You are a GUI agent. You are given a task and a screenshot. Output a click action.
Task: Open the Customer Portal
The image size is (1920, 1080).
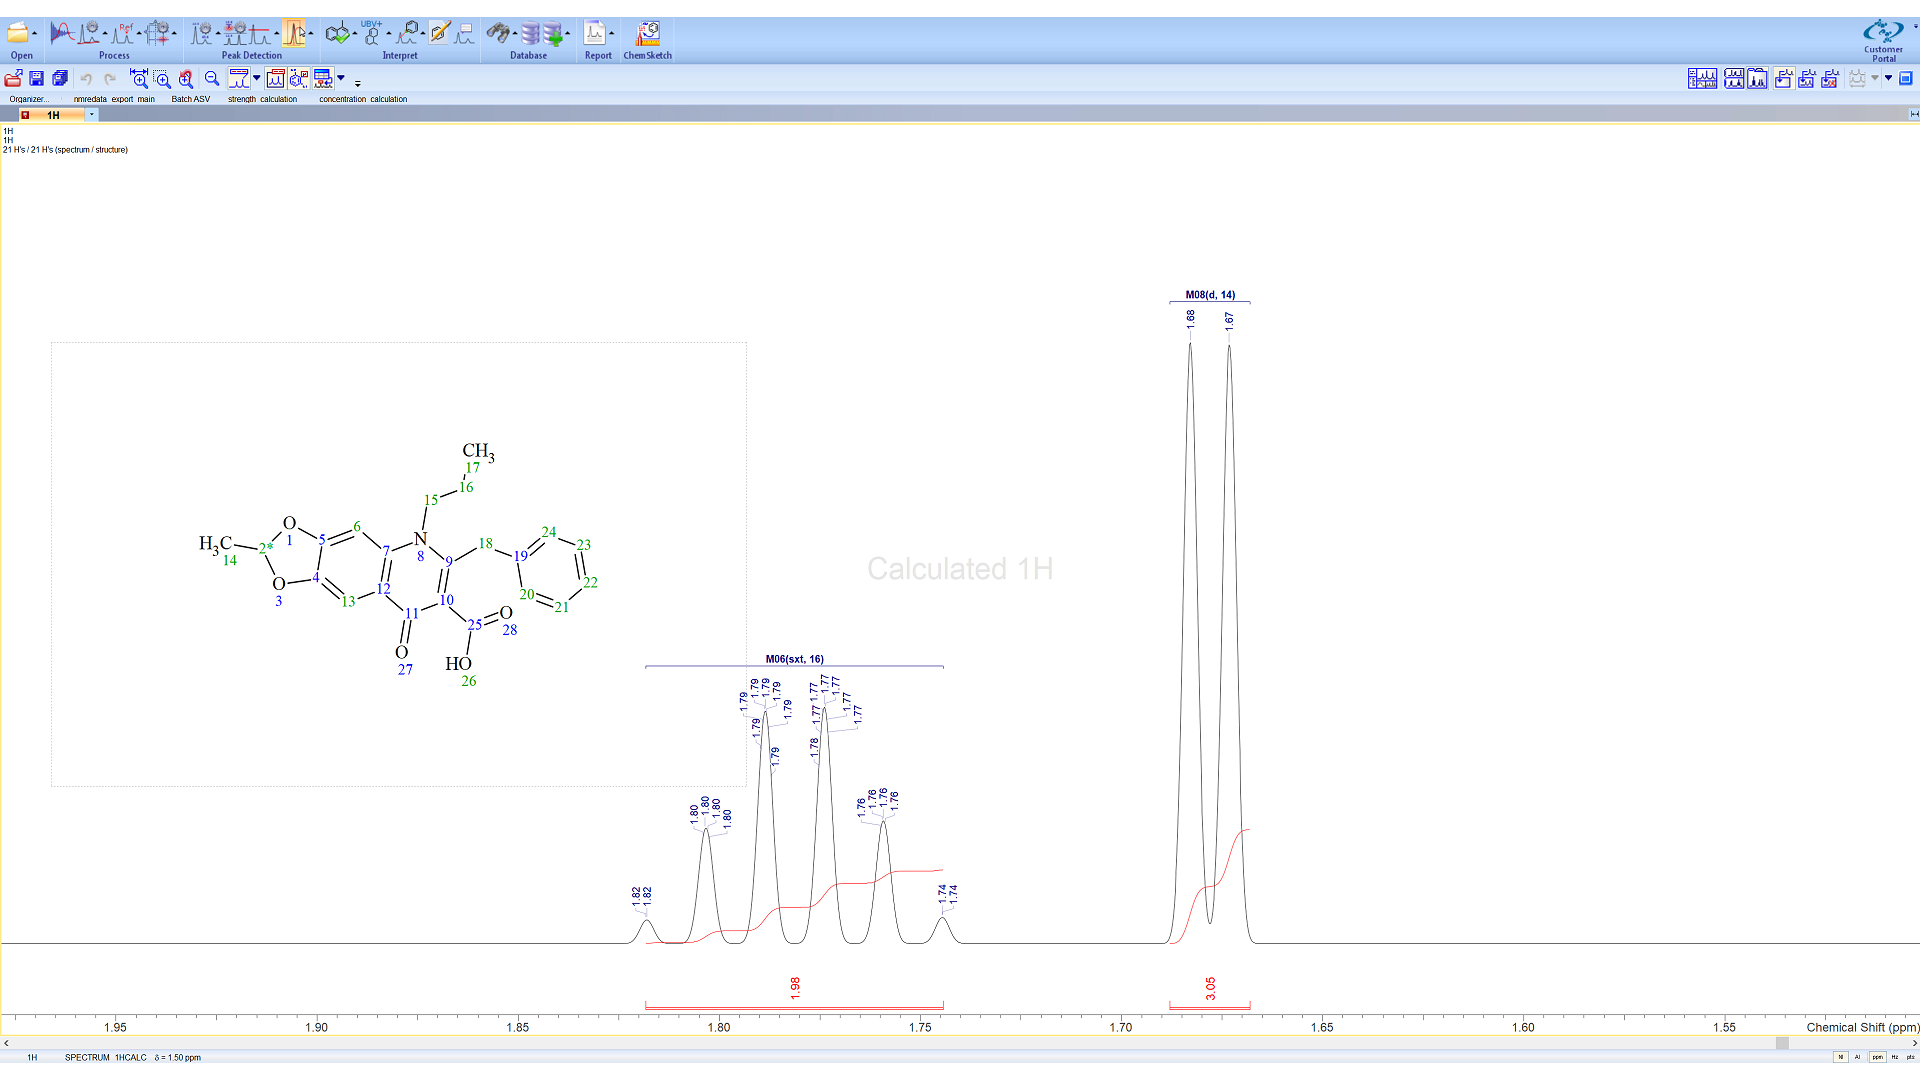[x=1883, y=40]
